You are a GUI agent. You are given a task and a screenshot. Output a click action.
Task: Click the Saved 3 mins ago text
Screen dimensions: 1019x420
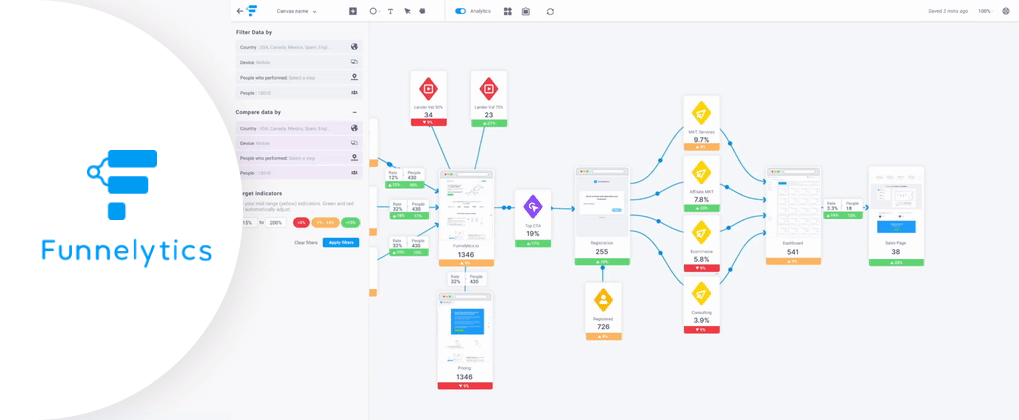click(948, 11)
